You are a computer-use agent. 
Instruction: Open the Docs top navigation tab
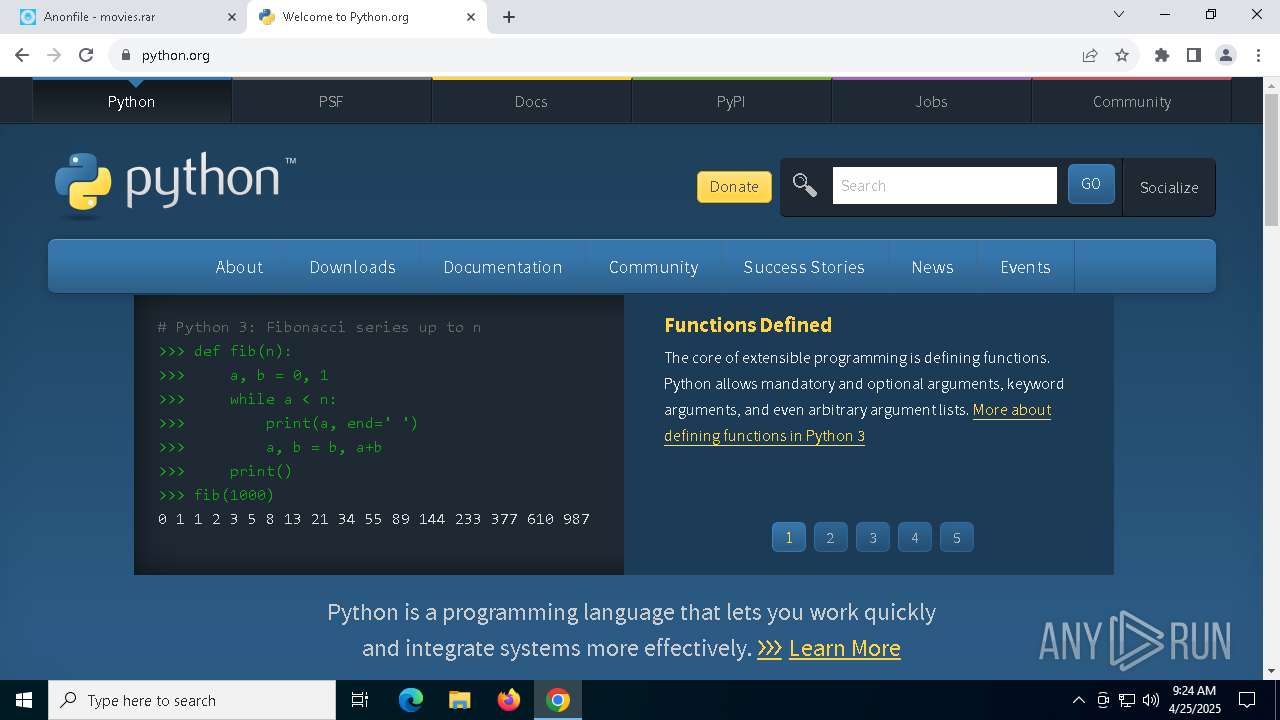pos(531,101)
